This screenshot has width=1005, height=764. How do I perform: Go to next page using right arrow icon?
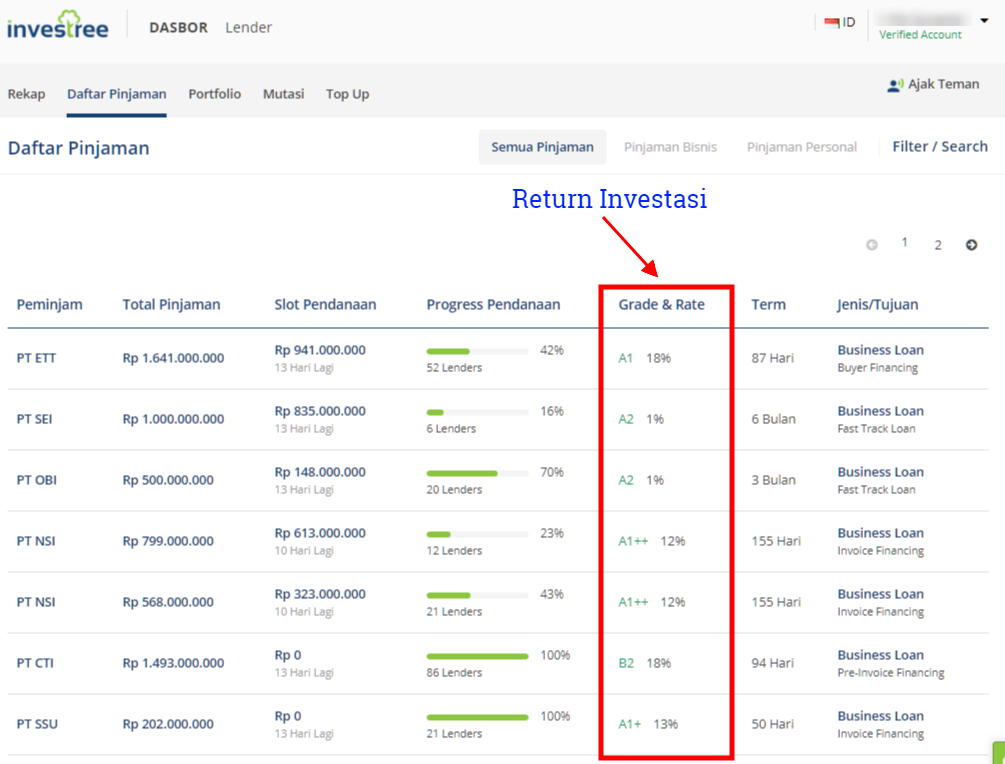click(971, 243)
